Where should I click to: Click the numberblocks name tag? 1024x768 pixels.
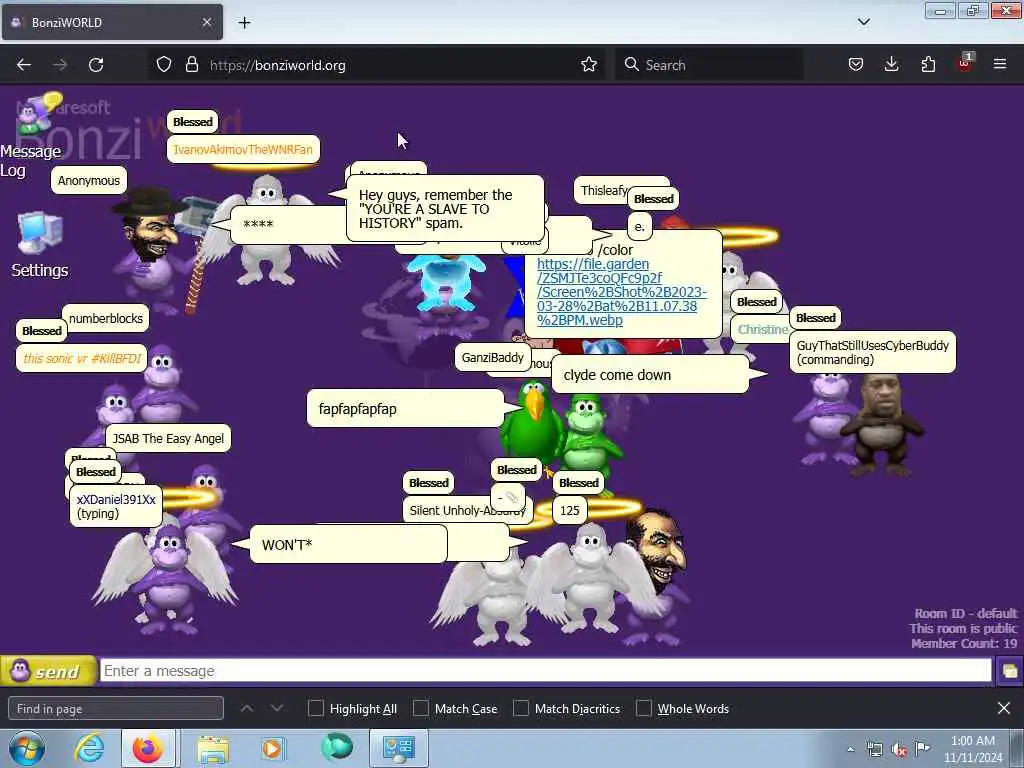click(106, 319)
